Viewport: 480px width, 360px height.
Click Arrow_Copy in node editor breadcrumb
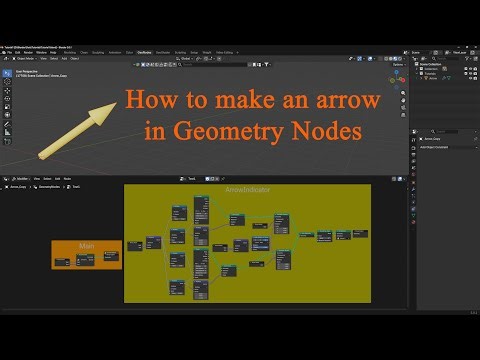pyautogui.click(x=18, y=187)
